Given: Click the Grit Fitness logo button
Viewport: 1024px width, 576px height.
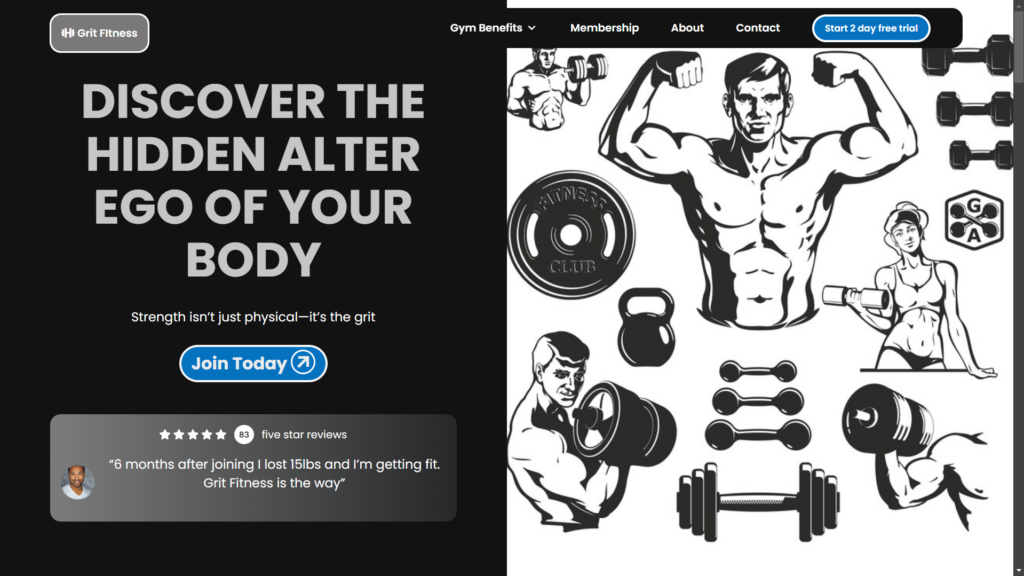Looking at the screenshot, I should [99, 33].
